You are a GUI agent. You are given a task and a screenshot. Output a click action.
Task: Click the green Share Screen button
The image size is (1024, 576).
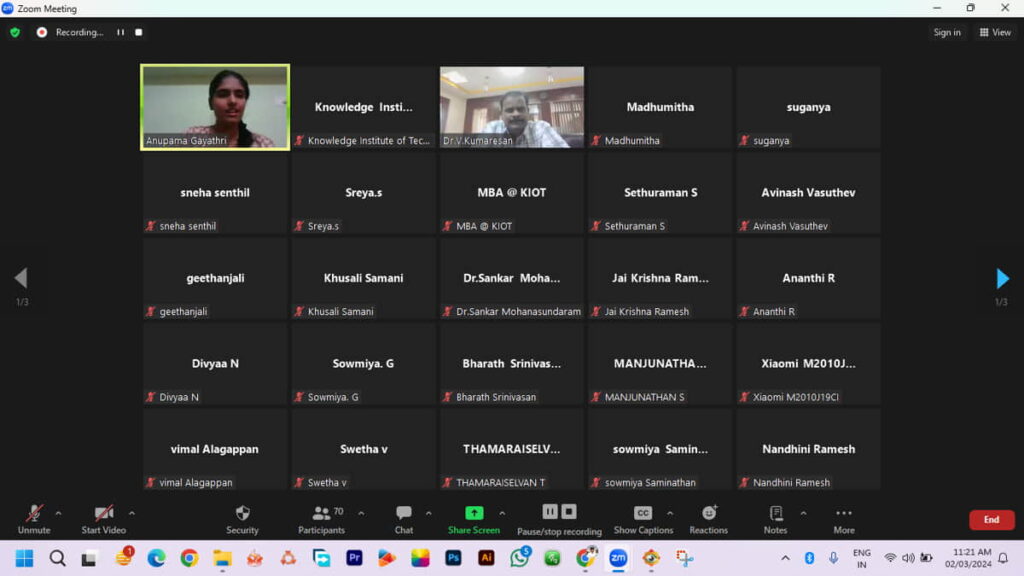474,519
